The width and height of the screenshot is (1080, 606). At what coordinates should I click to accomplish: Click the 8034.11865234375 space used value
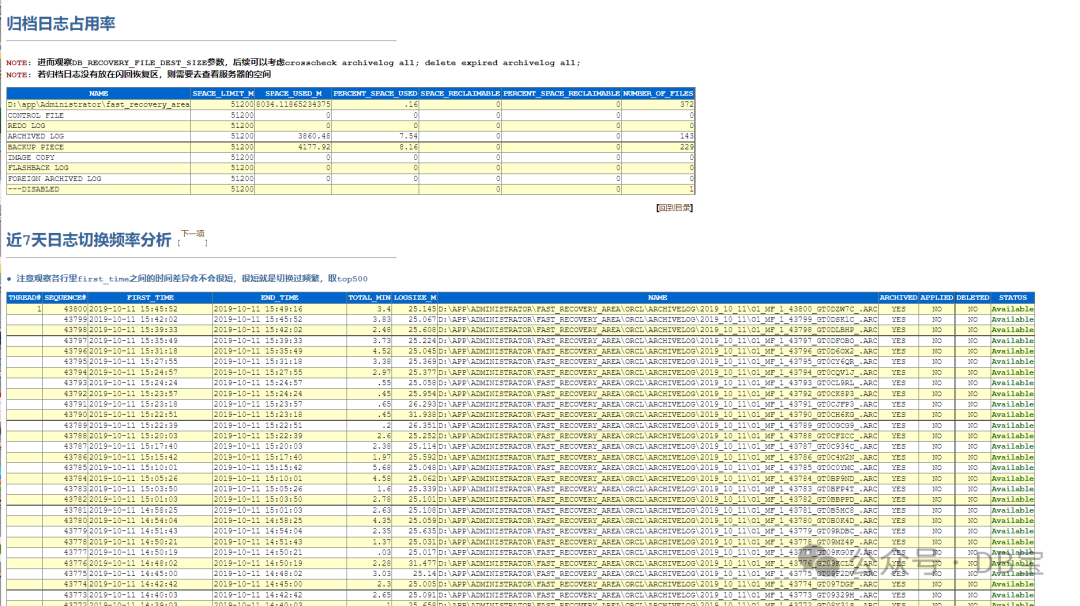293,105
